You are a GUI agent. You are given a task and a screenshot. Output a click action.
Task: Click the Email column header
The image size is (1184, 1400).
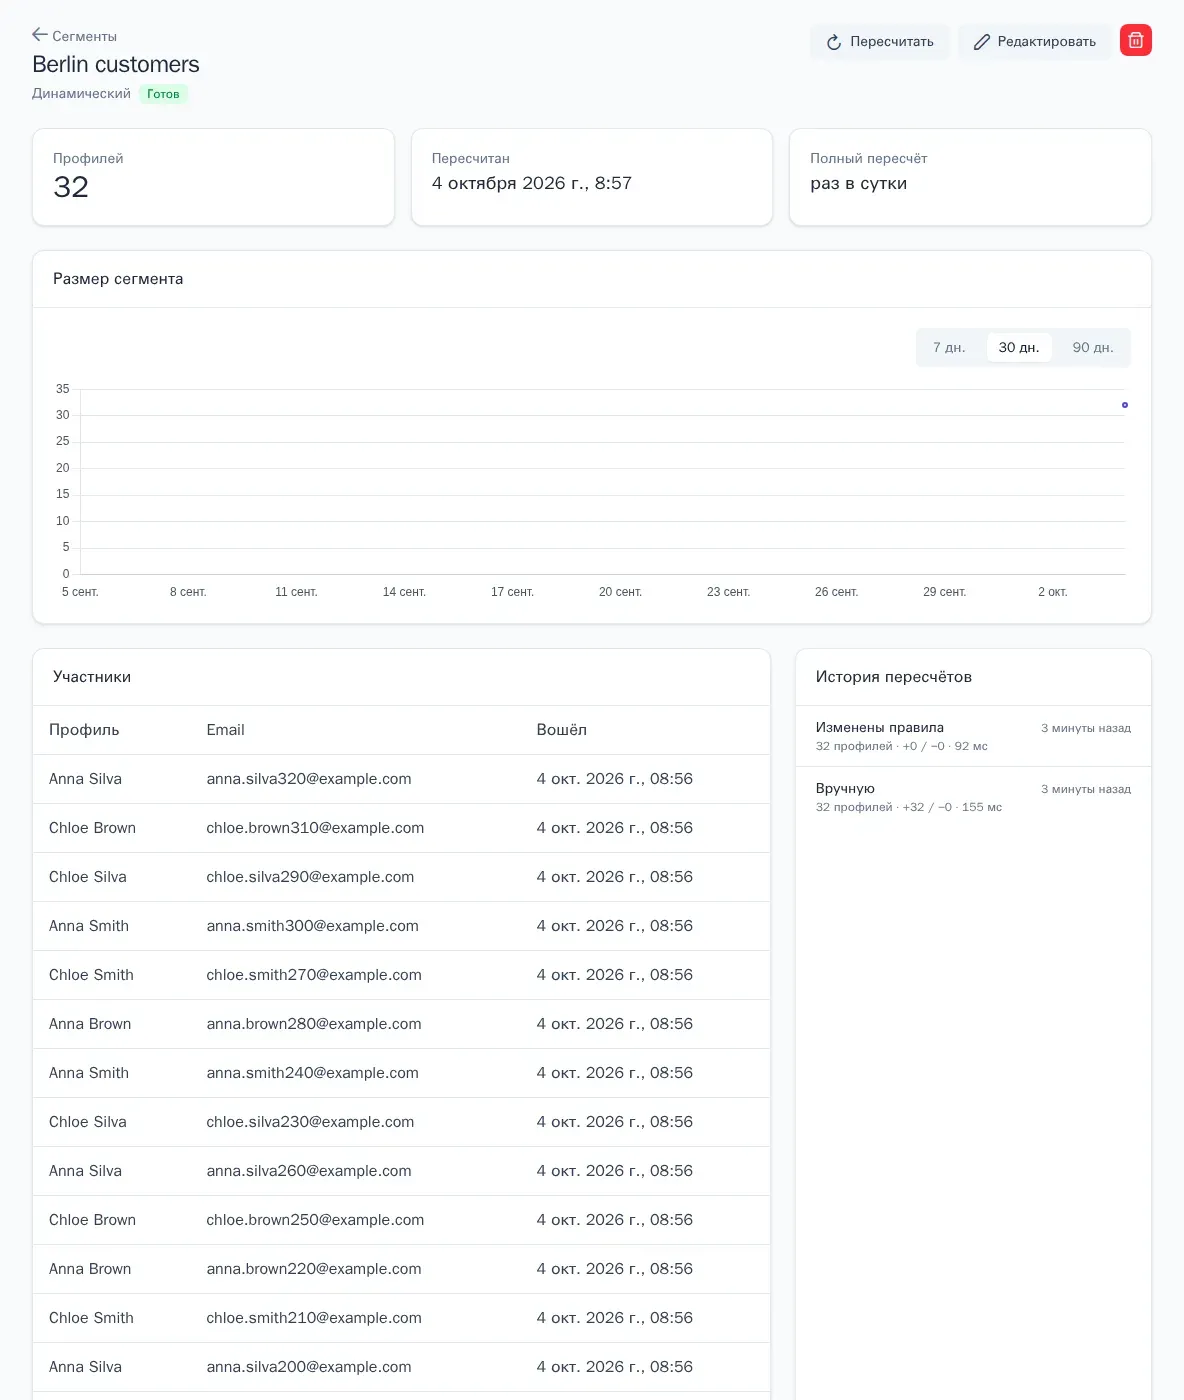[x=225, y=730]
